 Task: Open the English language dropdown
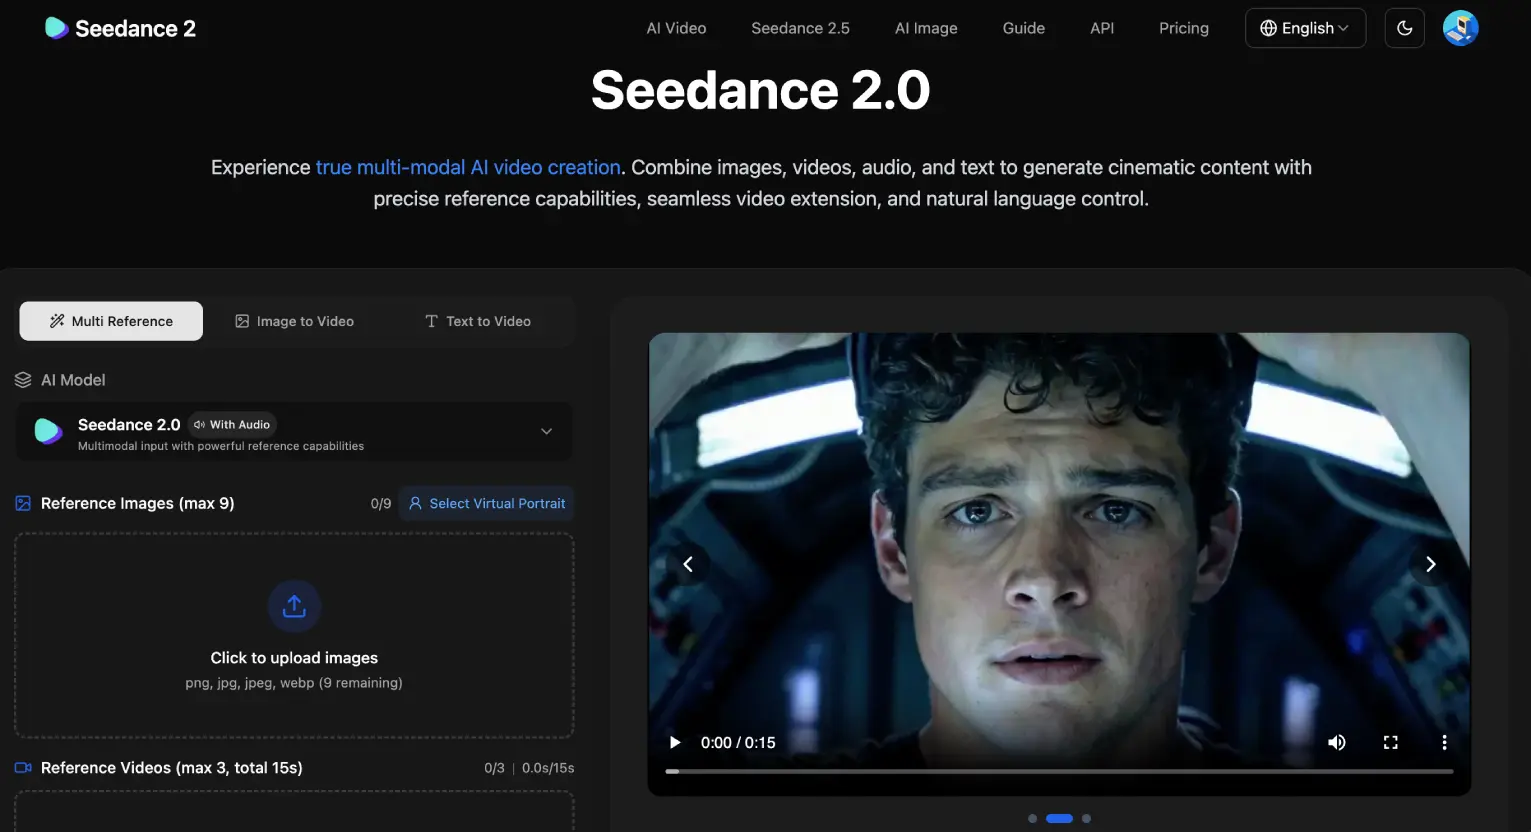click(x=1305, y=28)
